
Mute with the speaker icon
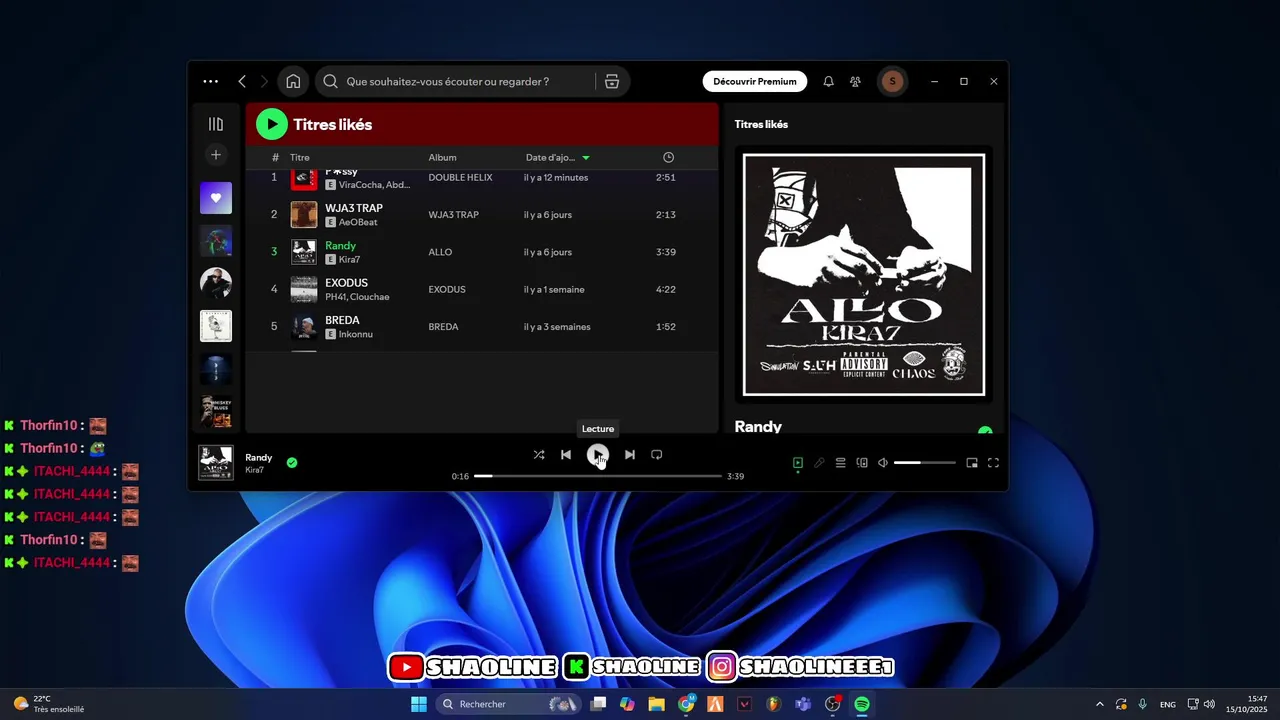883,463
